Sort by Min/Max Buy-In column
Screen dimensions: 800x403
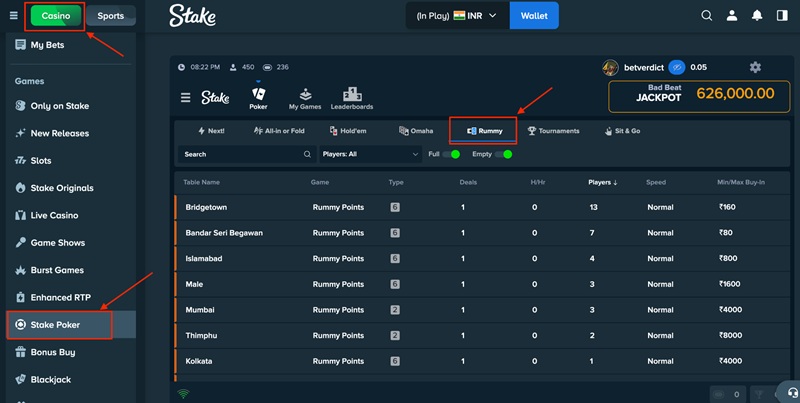(x=741, y=182)
